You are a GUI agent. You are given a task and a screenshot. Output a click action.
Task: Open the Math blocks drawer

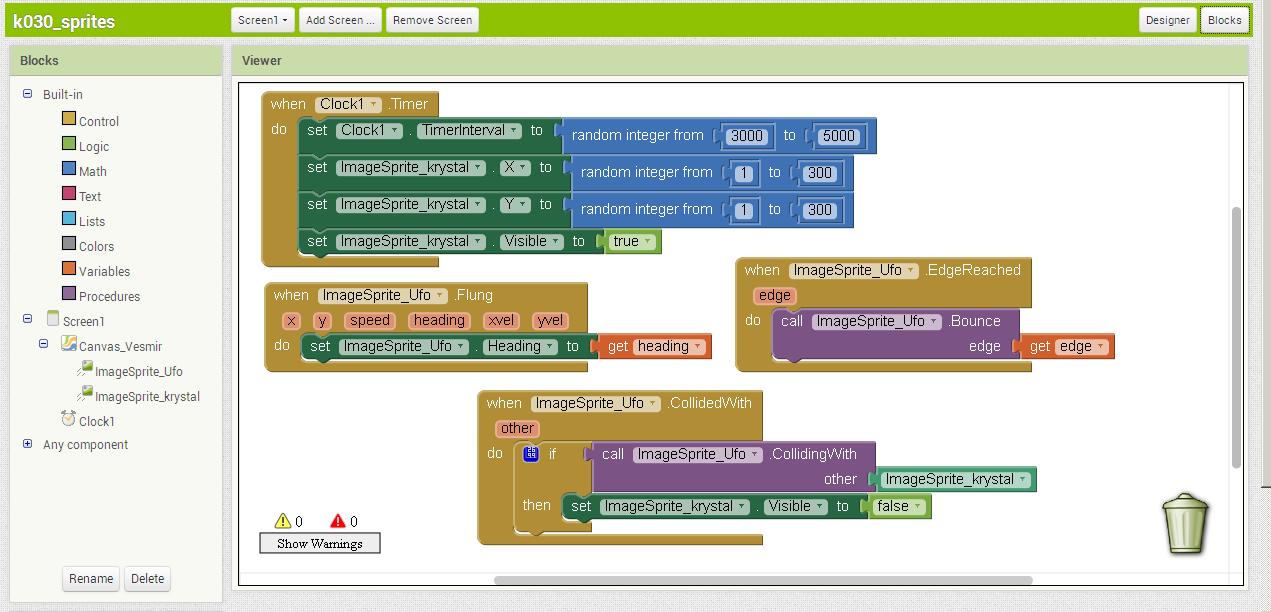pos(93,171)
